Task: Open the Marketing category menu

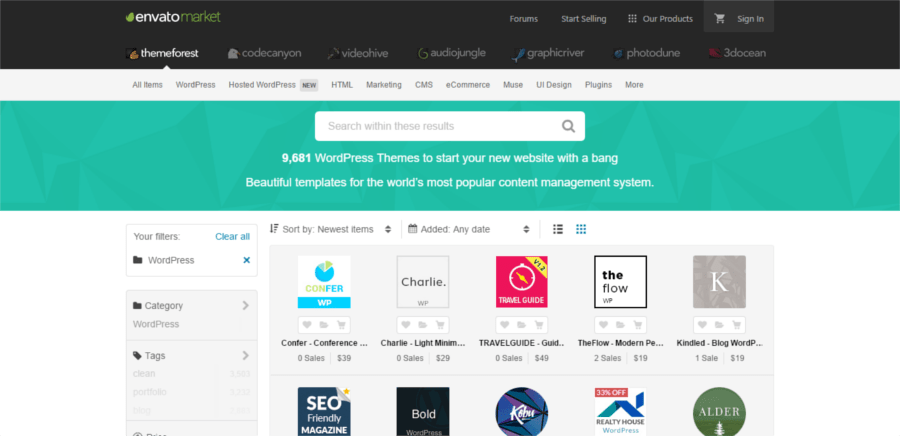Action: pyautogui.click(x=384, y=85)
